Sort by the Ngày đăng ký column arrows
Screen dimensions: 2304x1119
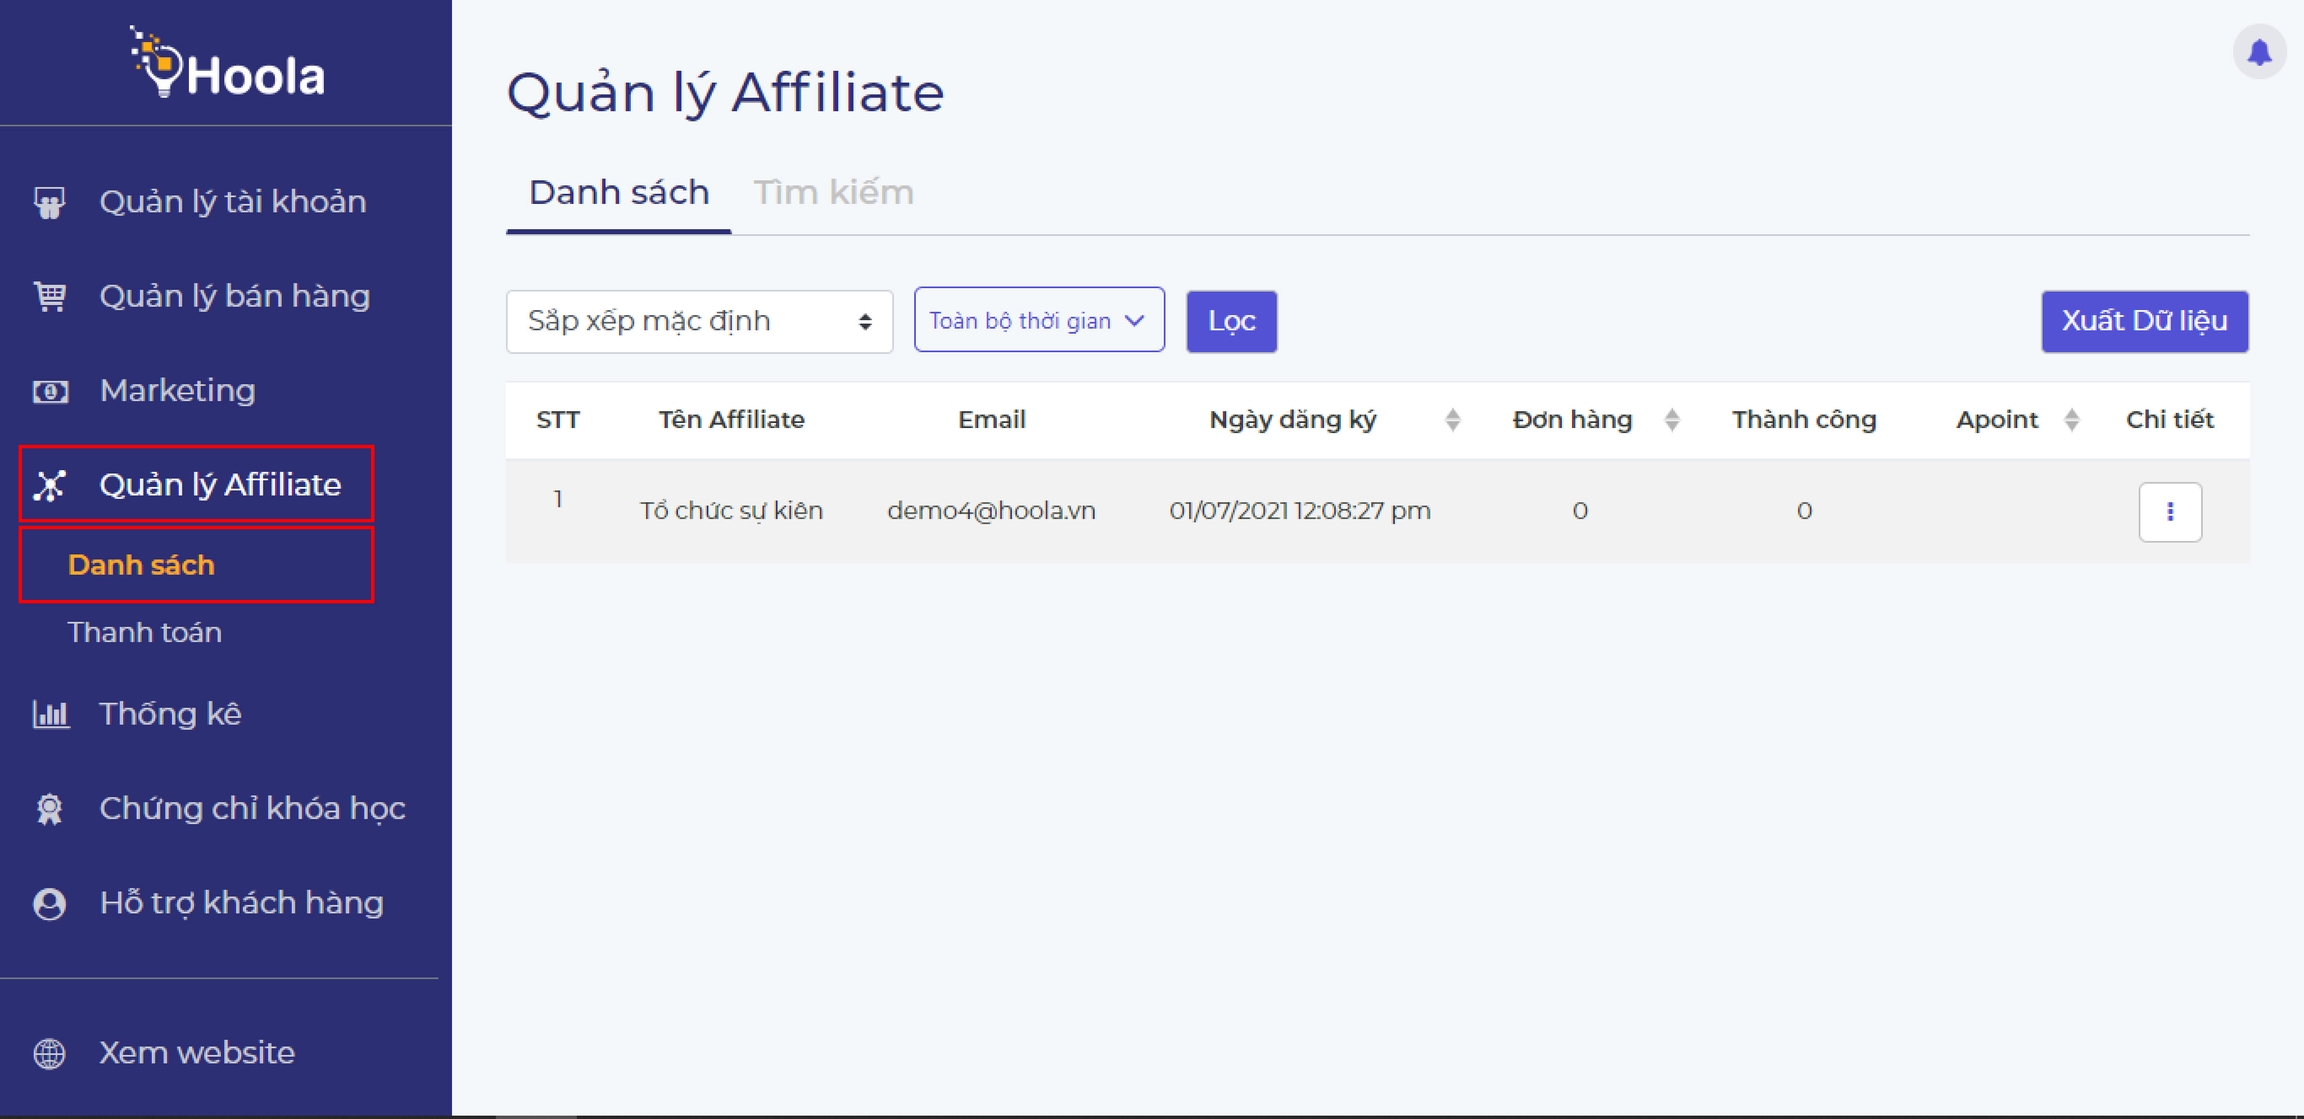(1452, 420)
